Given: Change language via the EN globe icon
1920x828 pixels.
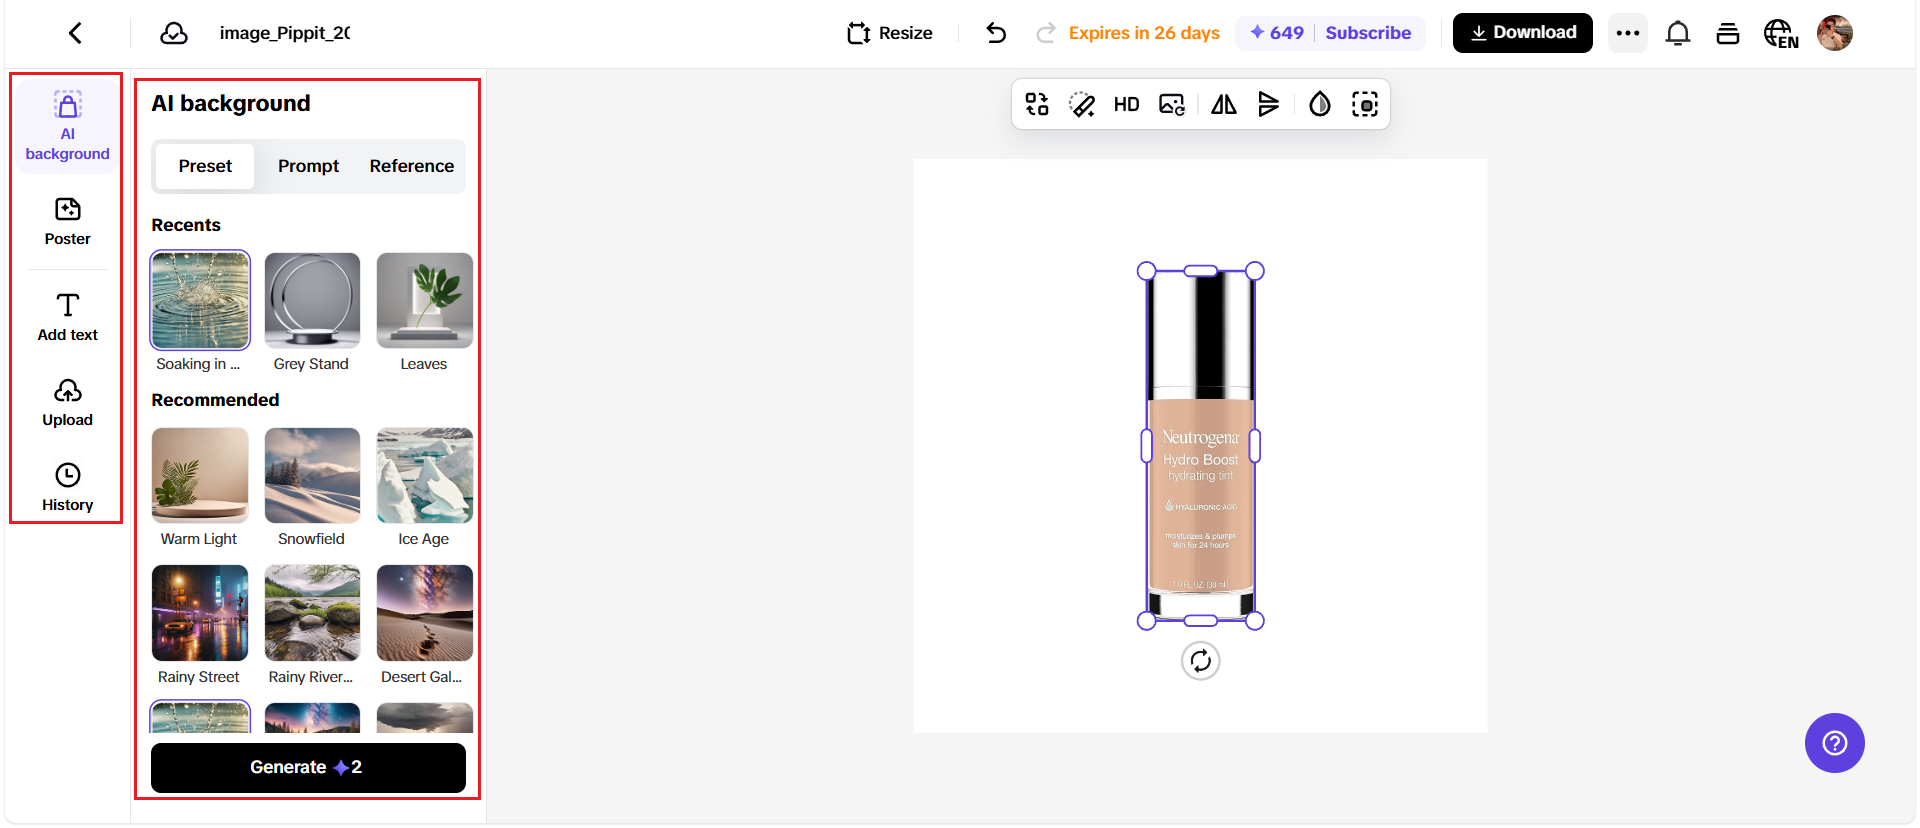Looking at the screenshot, I should pyautogui.click(x=1781, y=33).
